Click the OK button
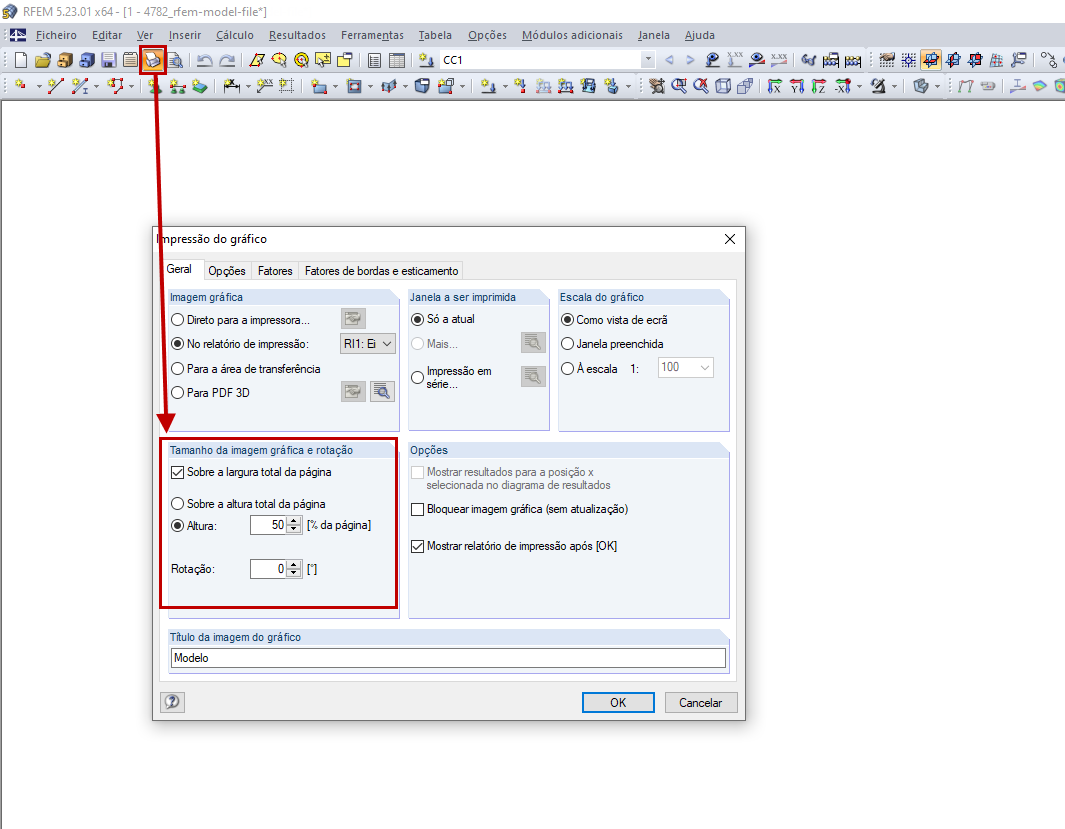The image size is (1065, 829). click(618, 702)
